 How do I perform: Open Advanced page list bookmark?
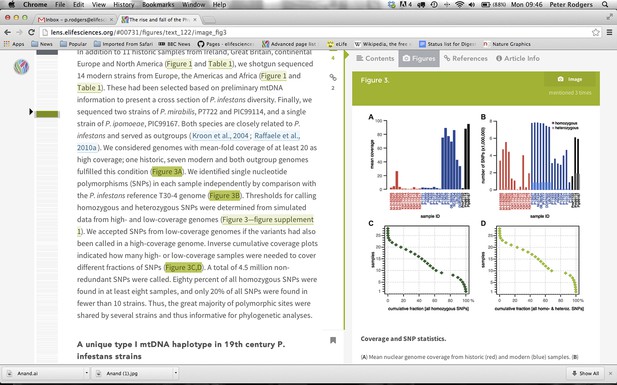289,44
